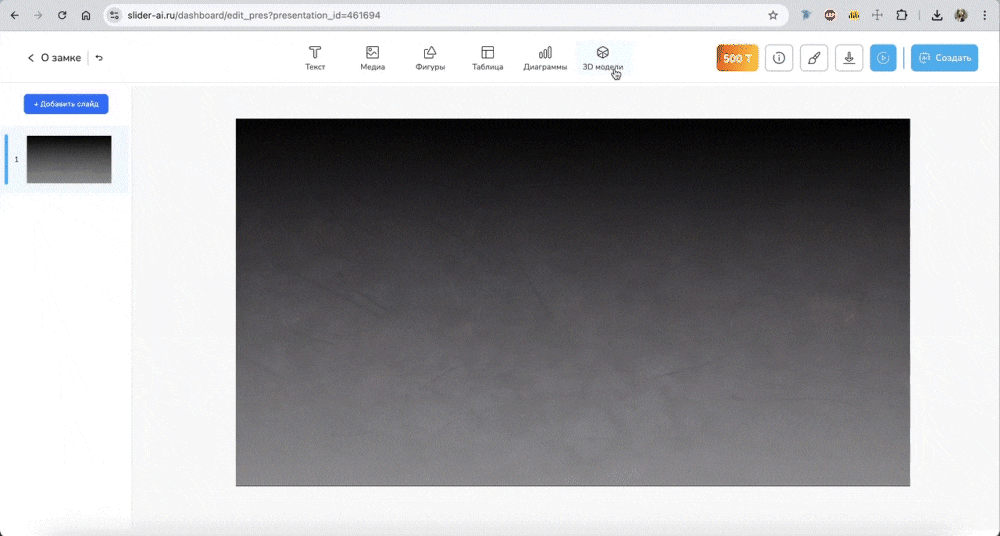This screenshot has width=1000, height=536.
Task: Click the round brown extension icon
Action: point(830,15)
